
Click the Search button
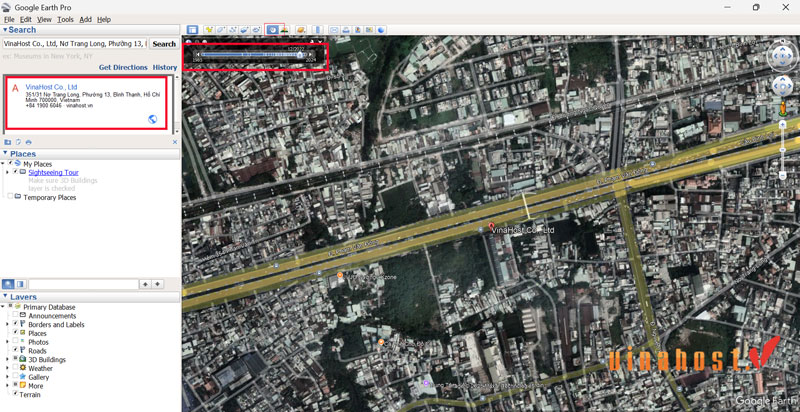click(x=164, y=44)
